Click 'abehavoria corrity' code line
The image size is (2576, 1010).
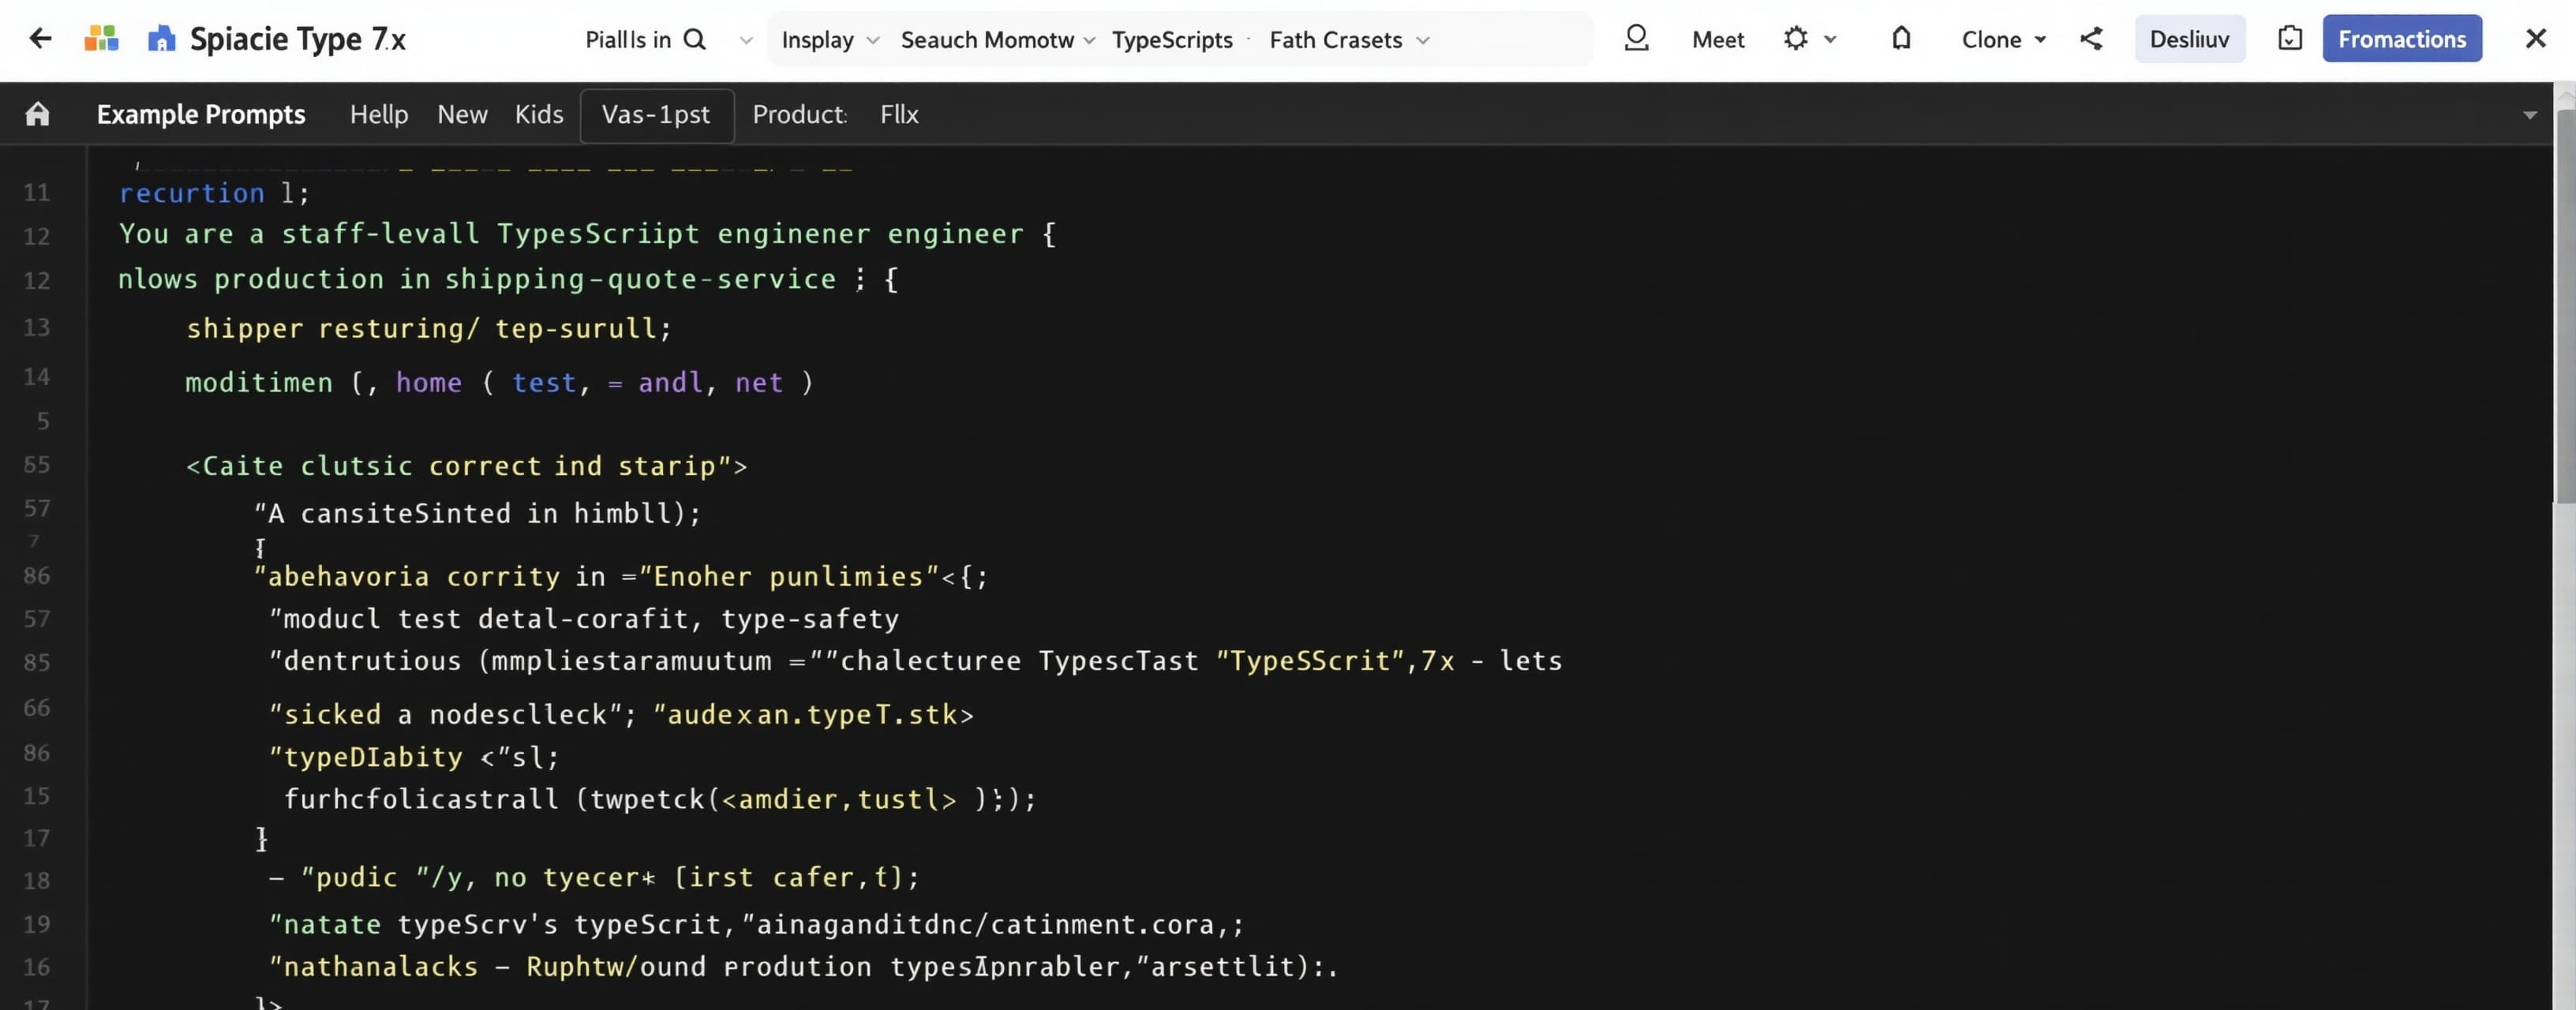pos(620,576)
